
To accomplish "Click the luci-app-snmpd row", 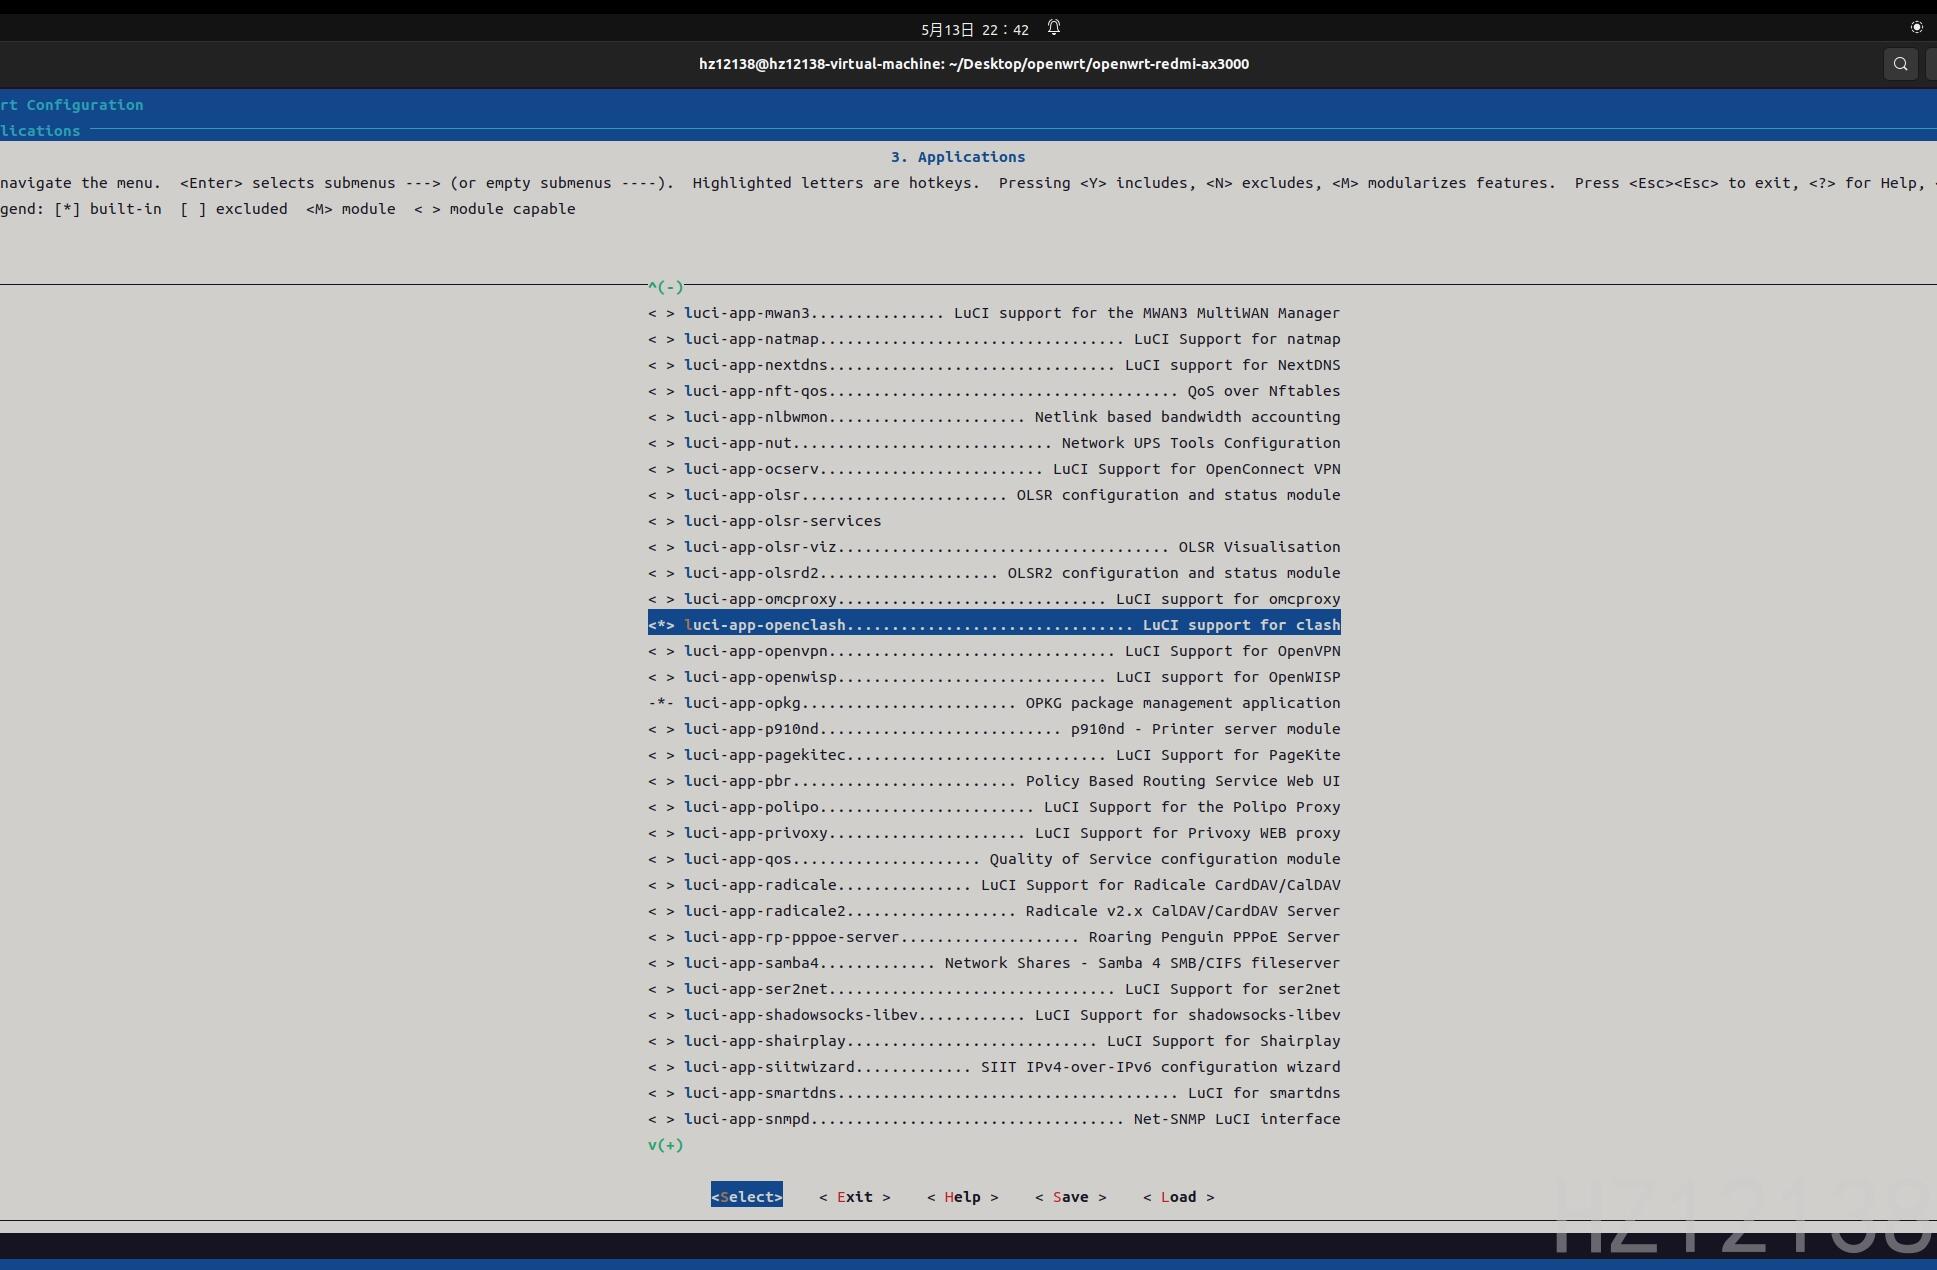I will (x=994, y=1119).
